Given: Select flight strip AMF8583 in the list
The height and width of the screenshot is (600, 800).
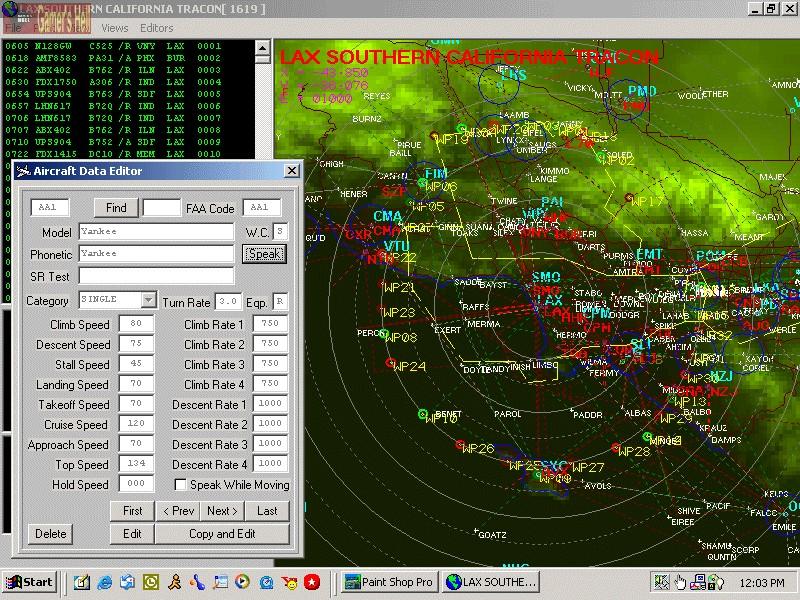Looking at the screenshot, I should (x=113, y=58).
